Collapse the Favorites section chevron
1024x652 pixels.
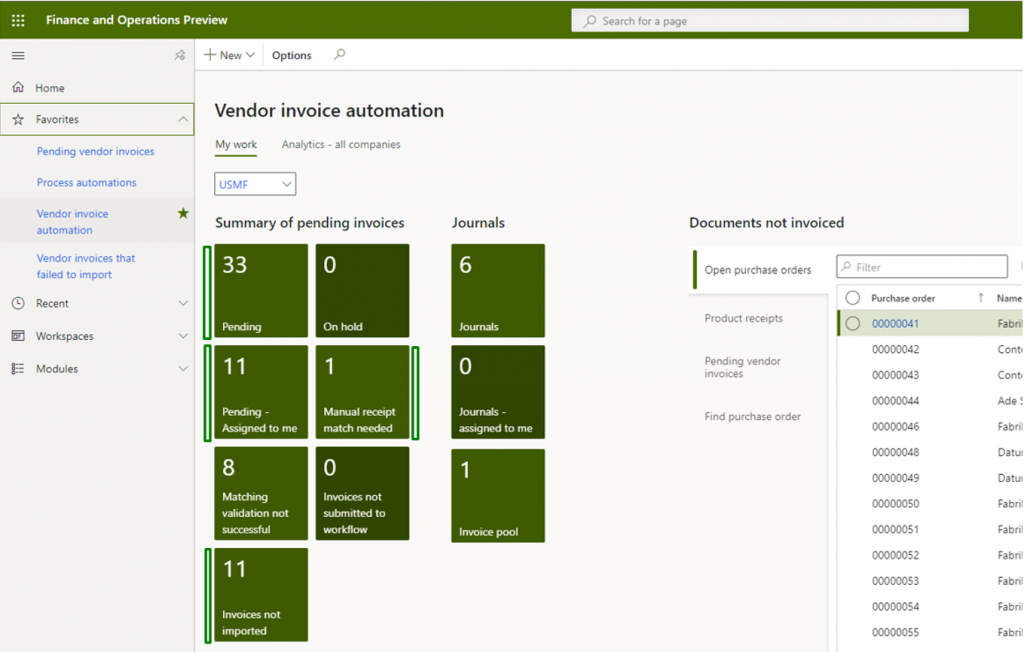tap(183, 120)
